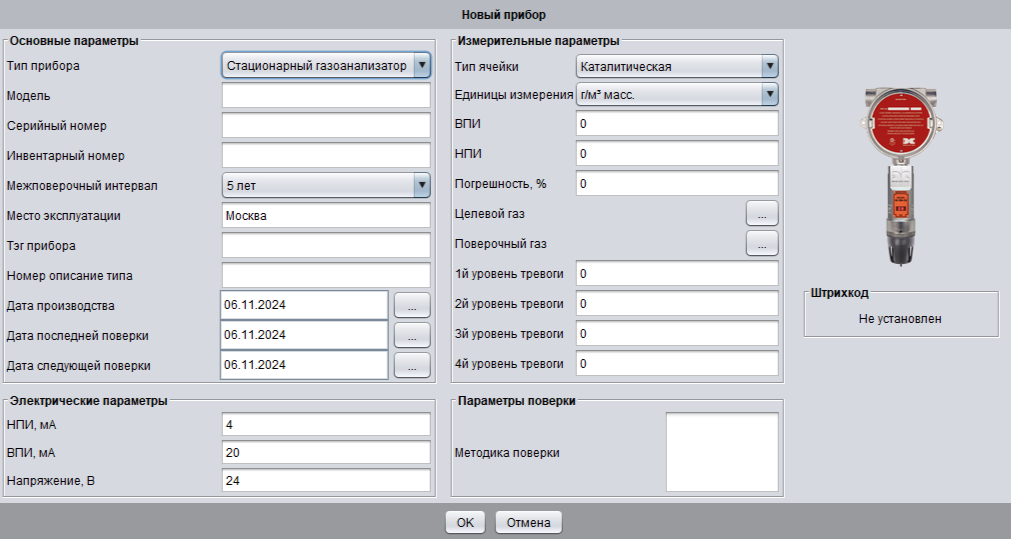This screenshot has height=539, width=1011.
Task: Focus the Напряжение, В field
Action: coord(325,481)
